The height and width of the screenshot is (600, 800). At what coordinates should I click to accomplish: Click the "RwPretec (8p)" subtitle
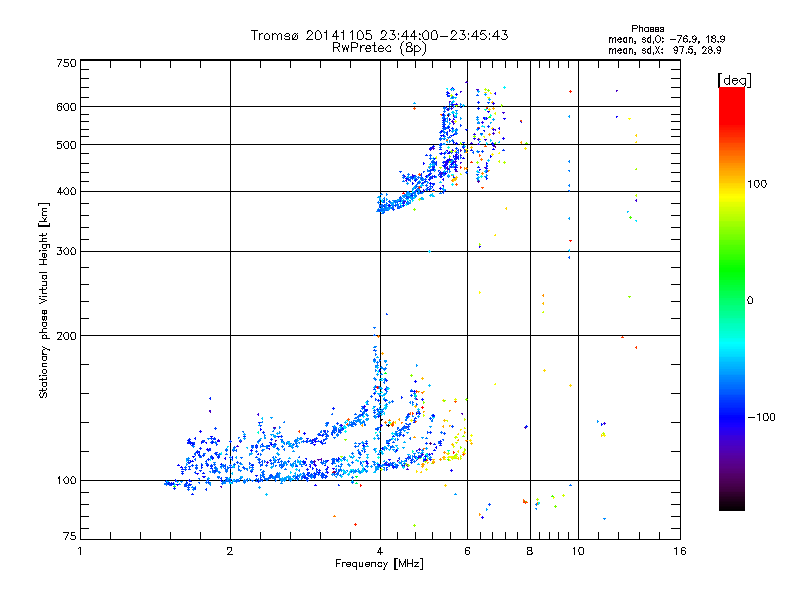tap(379, 48)
